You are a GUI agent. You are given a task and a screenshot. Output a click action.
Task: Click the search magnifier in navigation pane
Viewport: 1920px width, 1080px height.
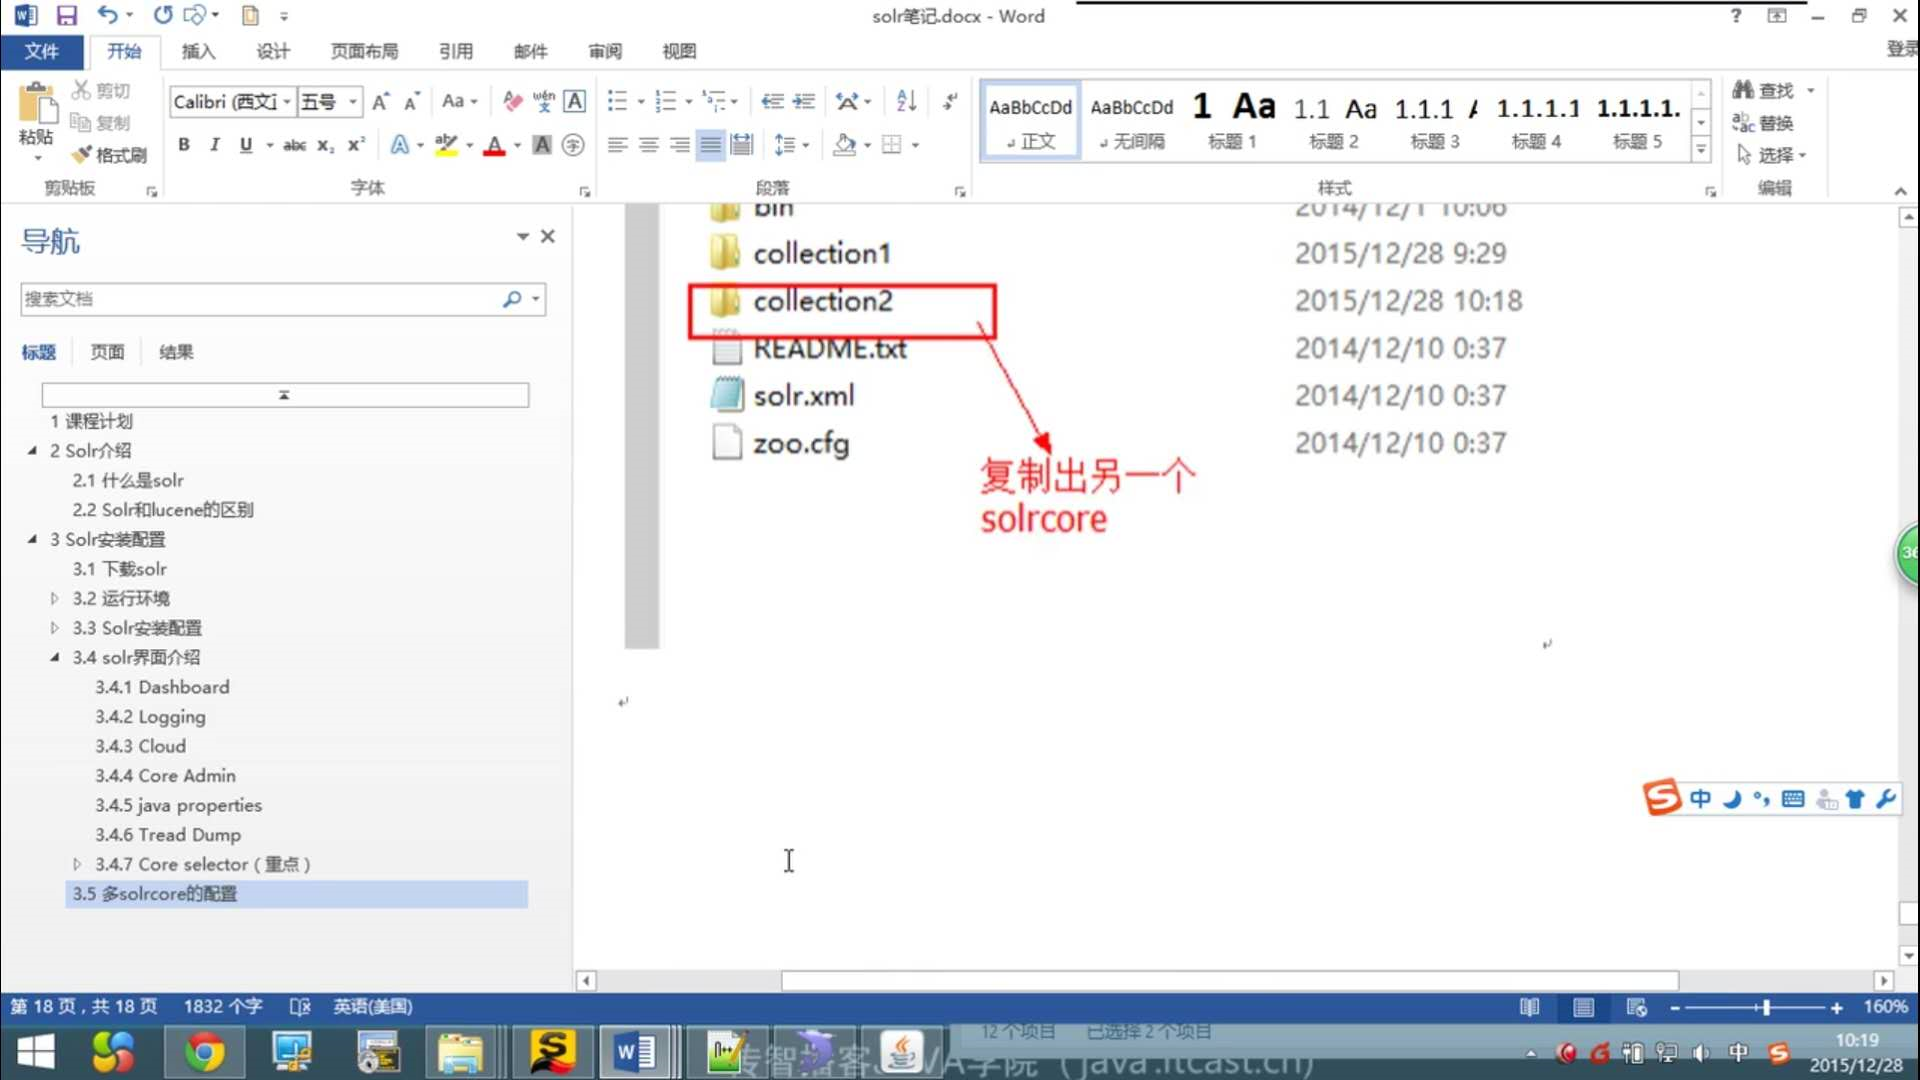pyautogui.click(x=512, y=299)
